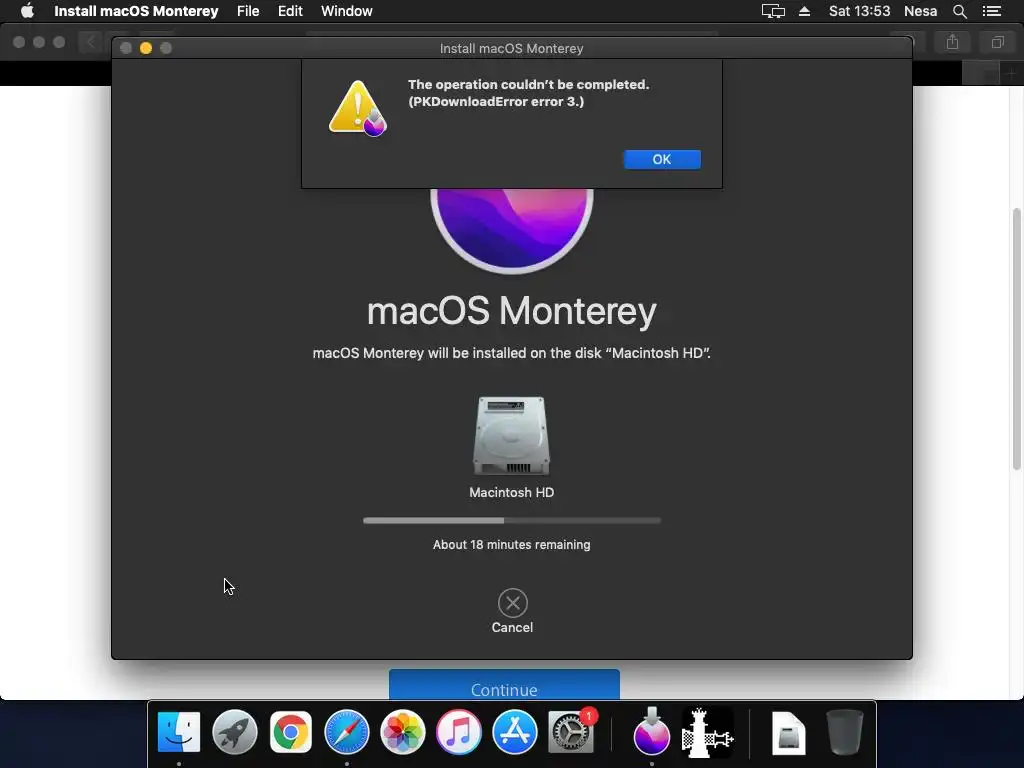Open the File menu

click(248, 11)
